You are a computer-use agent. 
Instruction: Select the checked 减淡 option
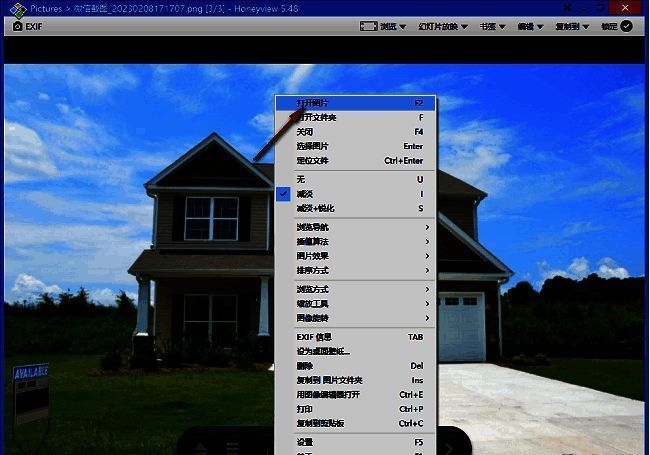pyautogui.click(x=306, y=194)
